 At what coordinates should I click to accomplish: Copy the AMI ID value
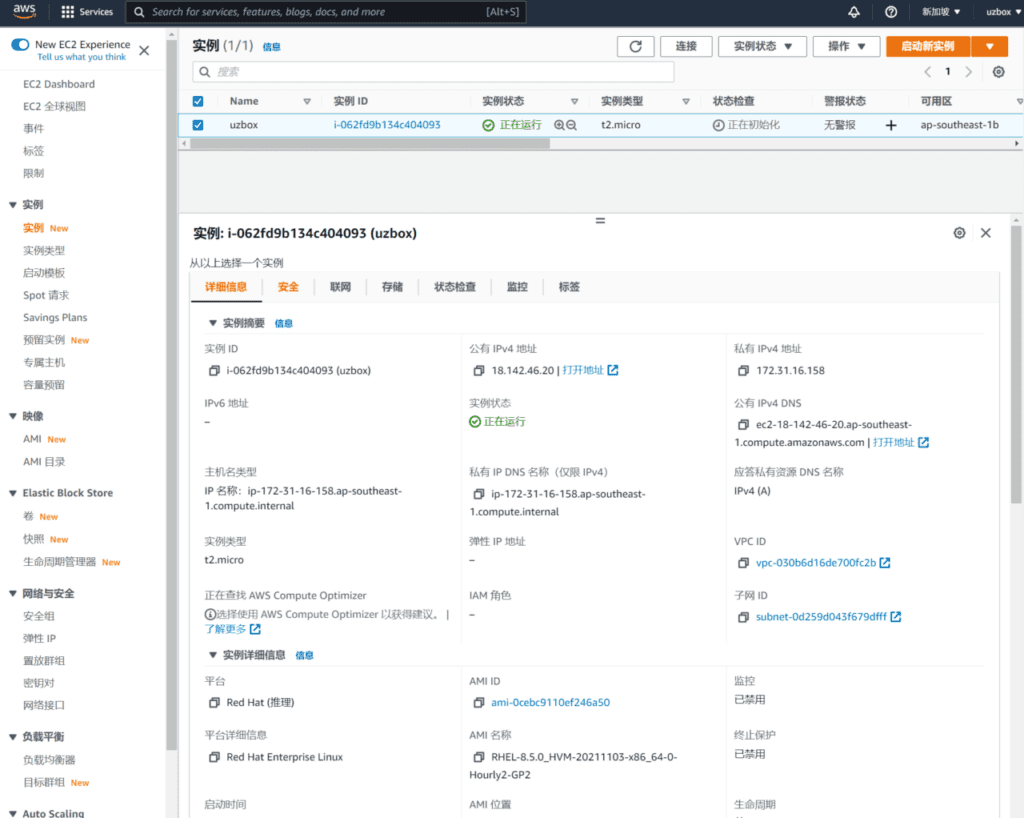(478, 703)
